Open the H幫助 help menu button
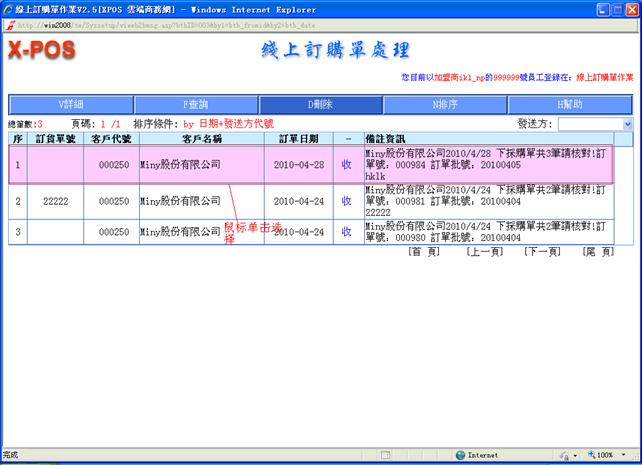This screenshot has height=465, width=642. click(x=569, y=104)
